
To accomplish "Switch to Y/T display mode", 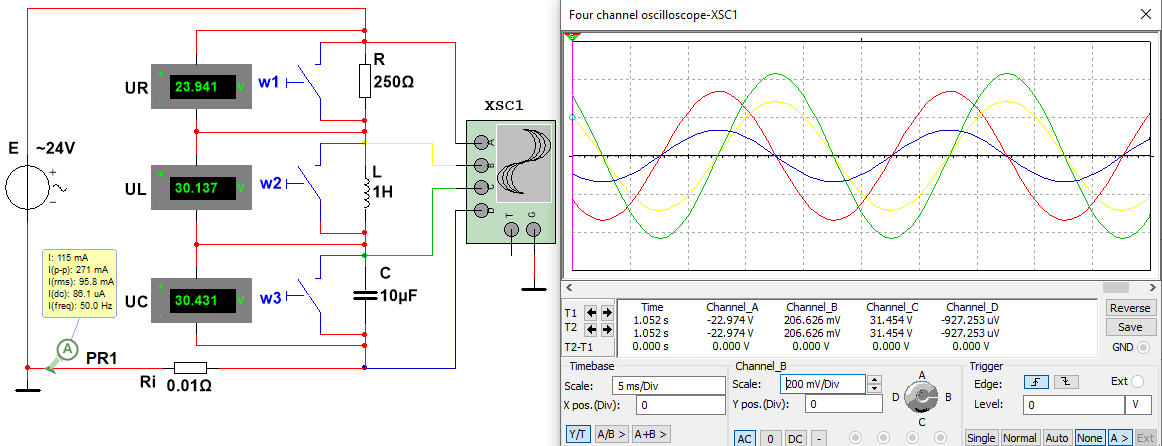I will [x=578, y=434].
